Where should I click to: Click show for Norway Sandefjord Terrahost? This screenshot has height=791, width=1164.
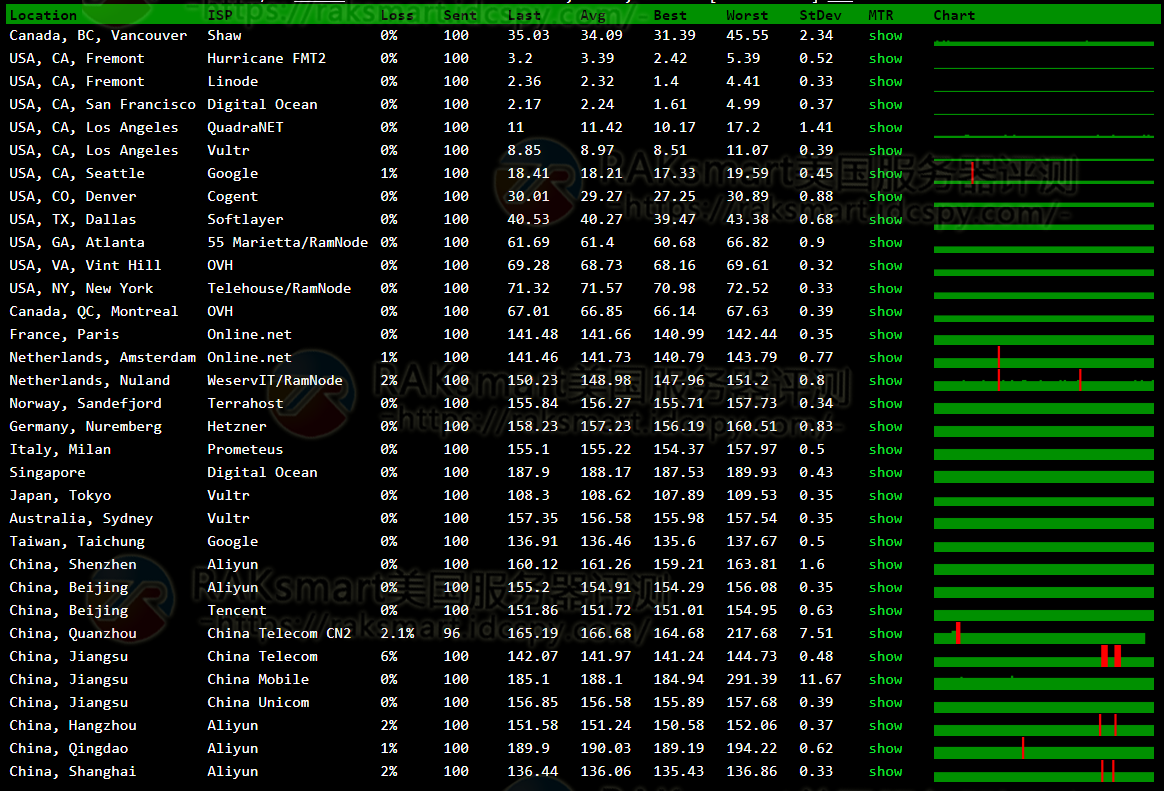886,404
